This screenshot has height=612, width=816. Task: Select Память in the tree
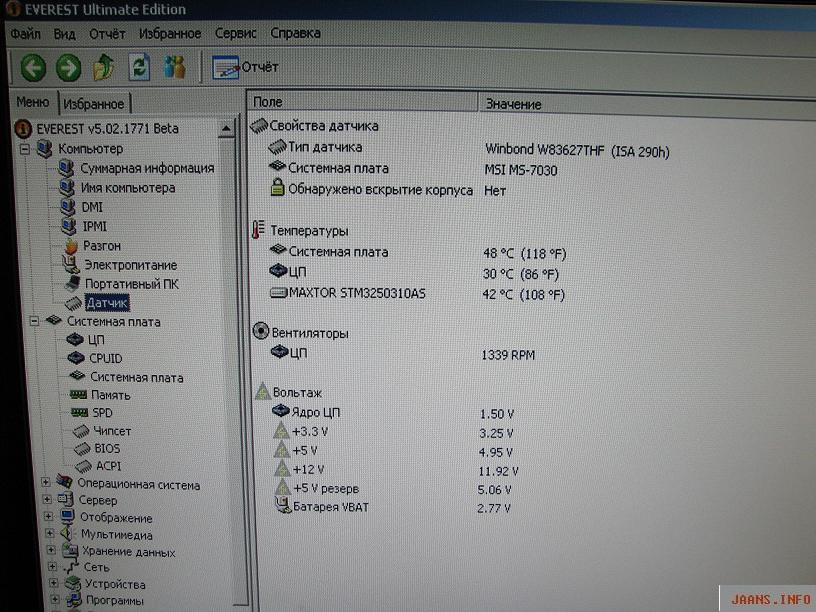(x=110, y=395)
